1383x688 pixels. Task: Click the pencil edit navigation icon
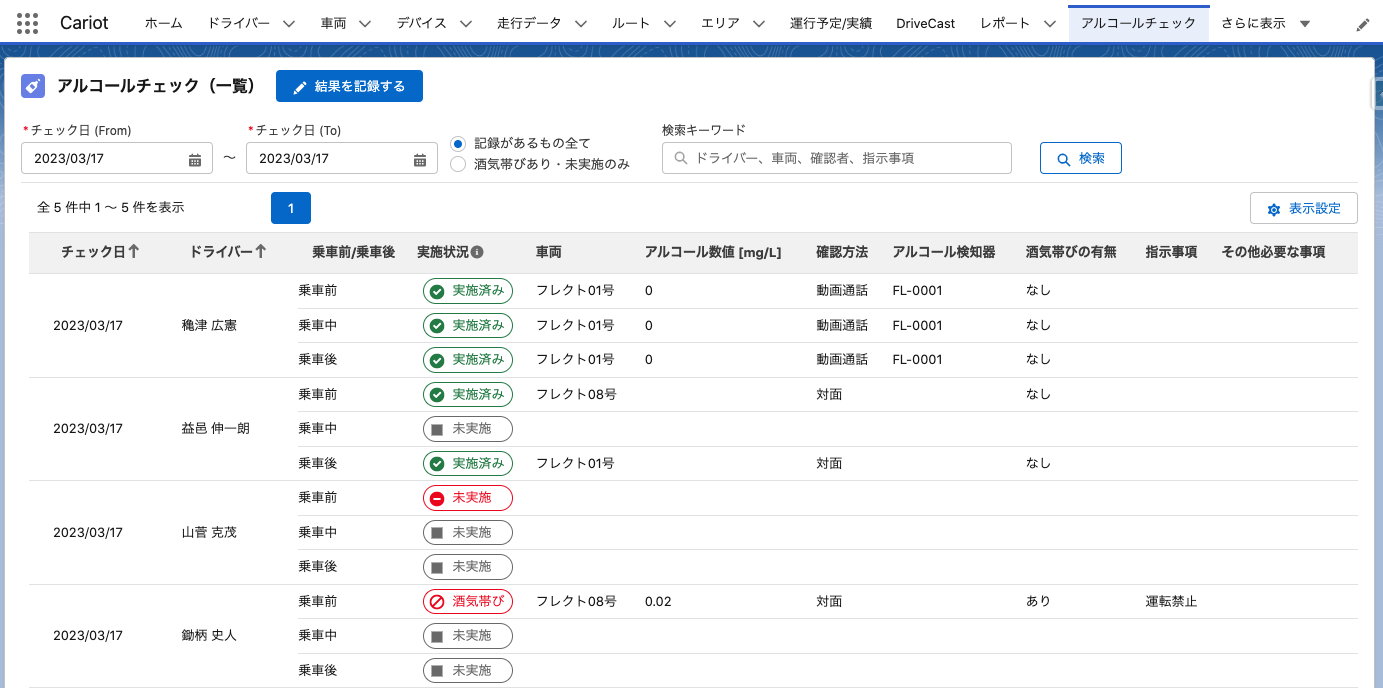1363,24
